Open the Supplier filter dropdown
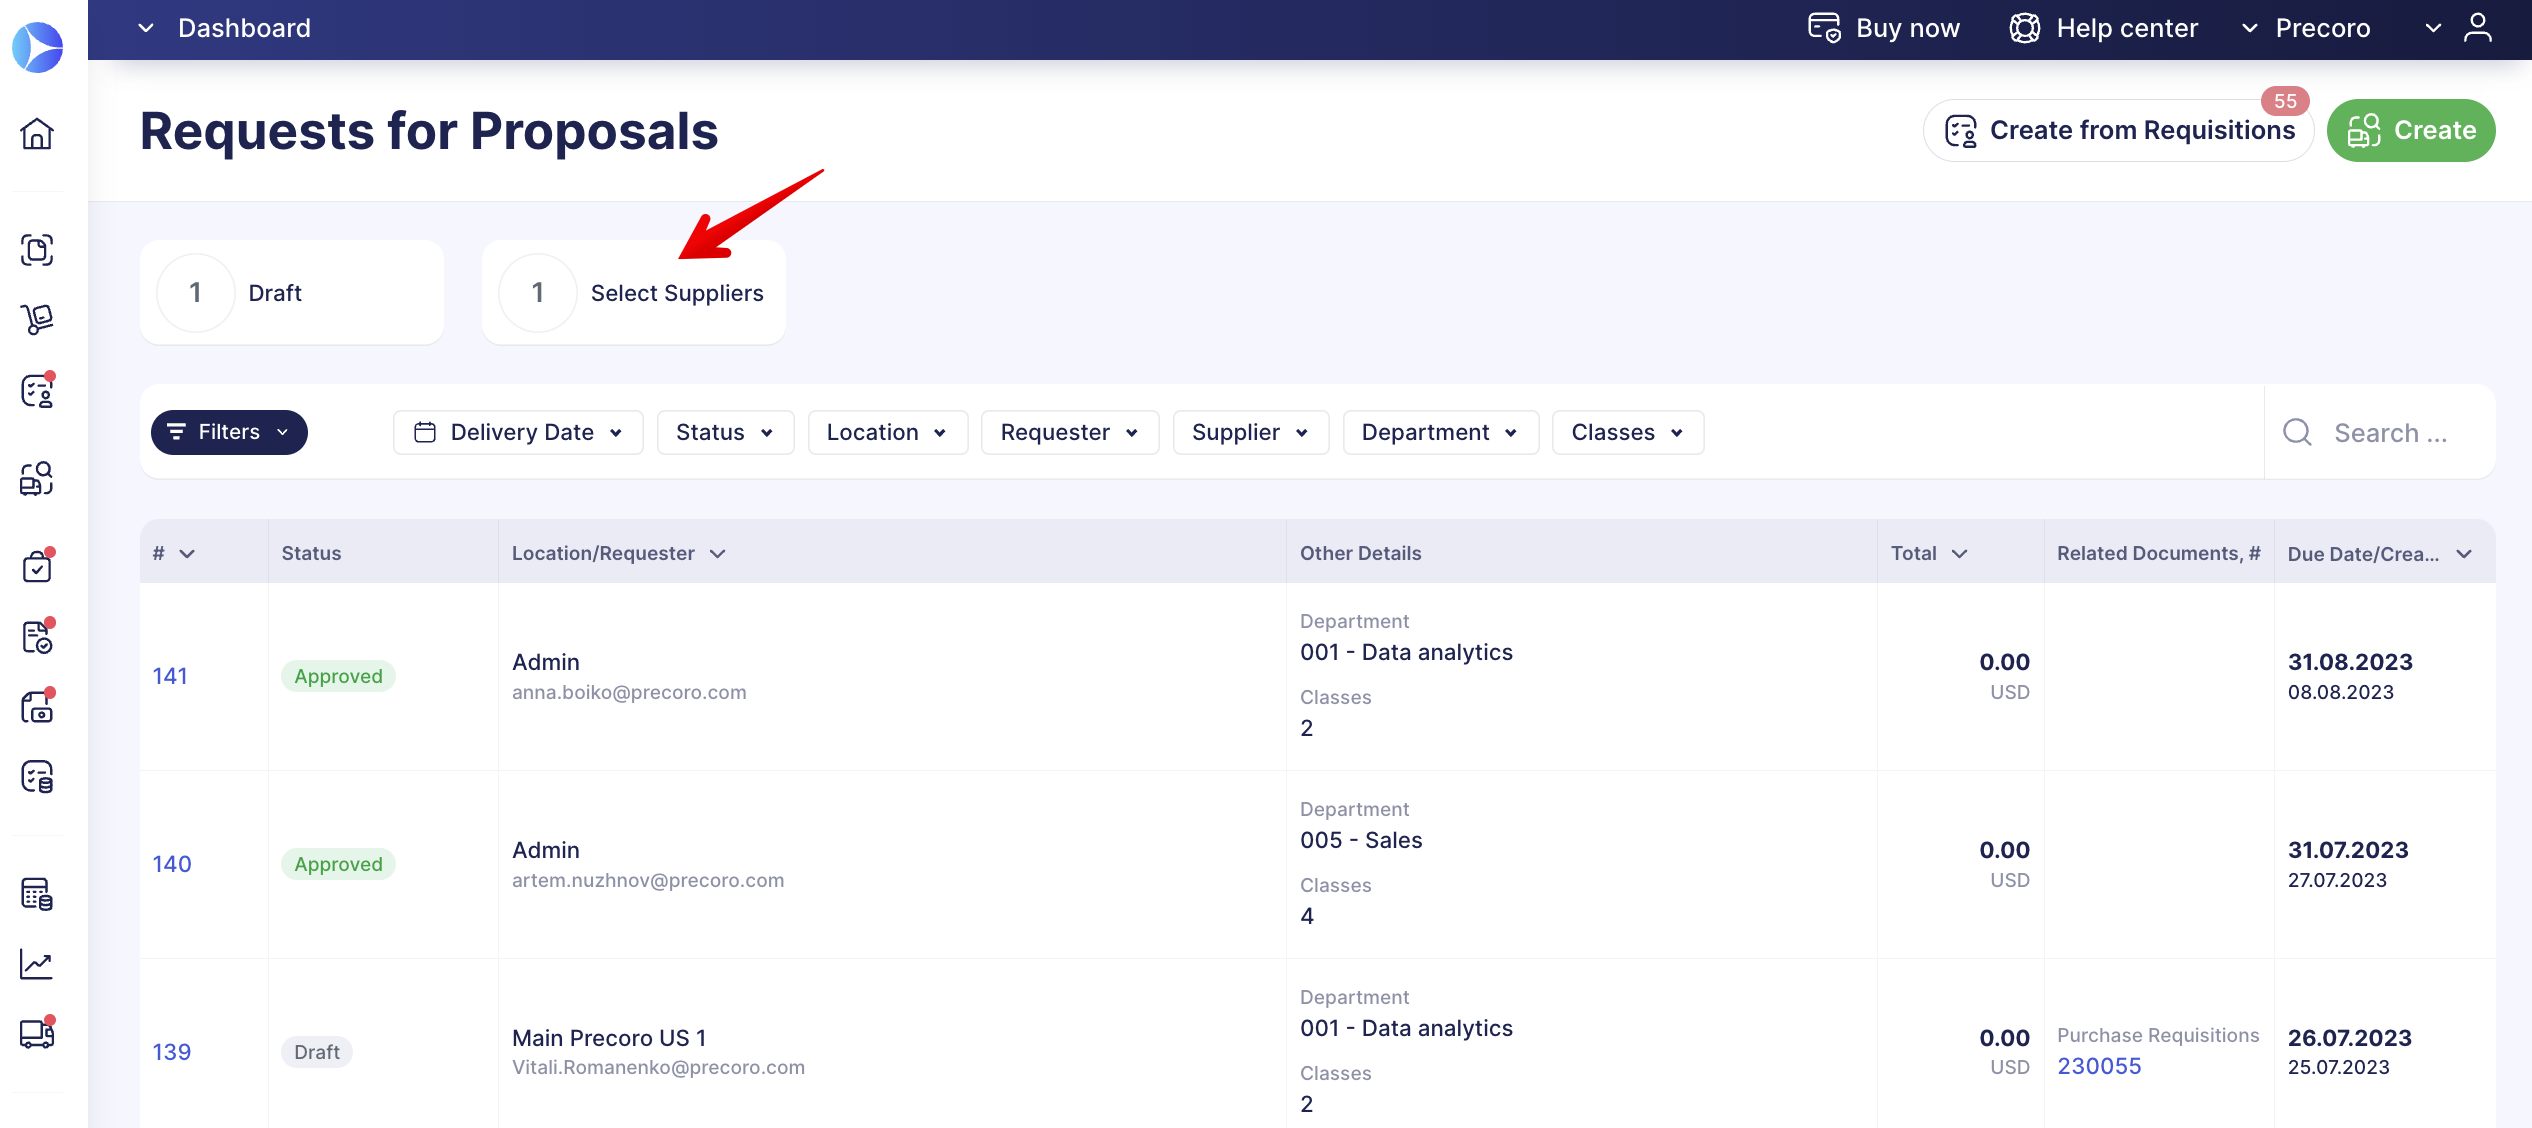Screen dimensions: 2532x1128 click(x=1251, y=432)
